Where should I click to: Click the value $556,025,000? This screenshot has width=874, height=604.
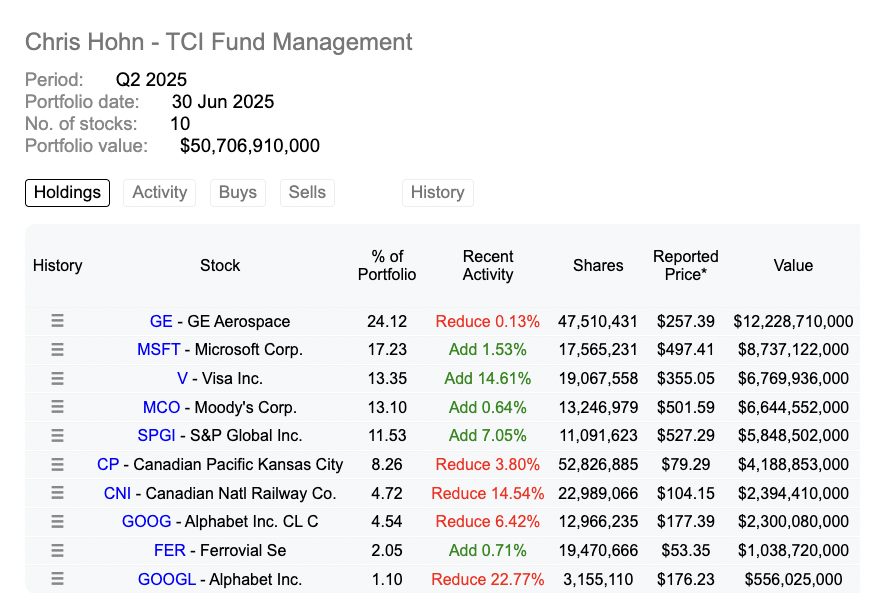click(x=793, y=579)
